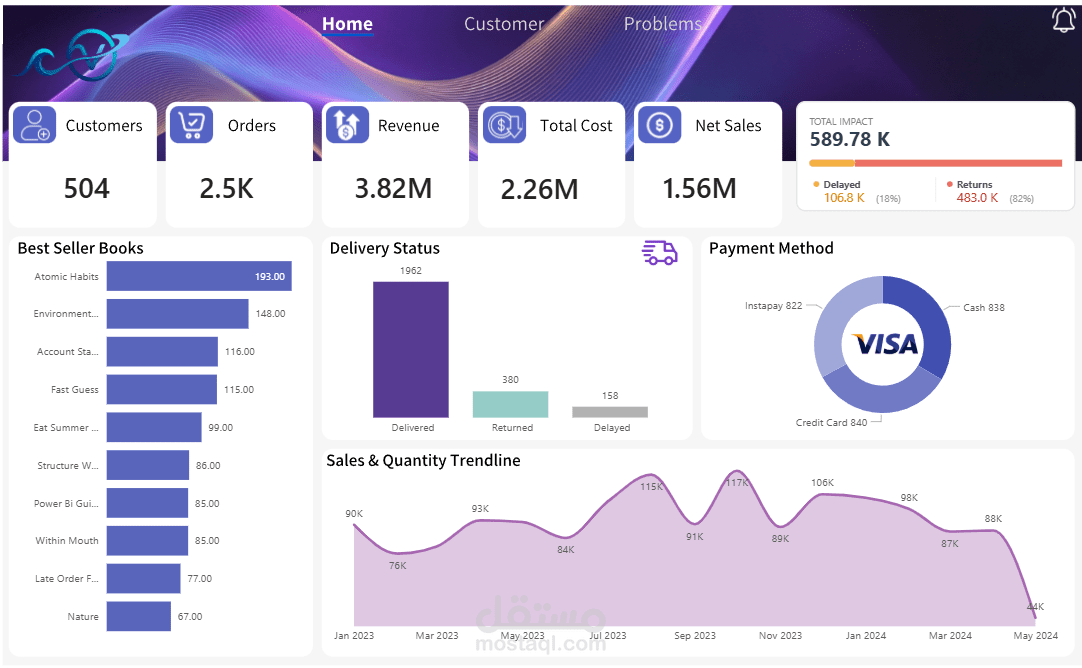Click the Delivery Status title
Image resolution: width=1082 pixels, height=668 pixels.
(x=384, y=248)
